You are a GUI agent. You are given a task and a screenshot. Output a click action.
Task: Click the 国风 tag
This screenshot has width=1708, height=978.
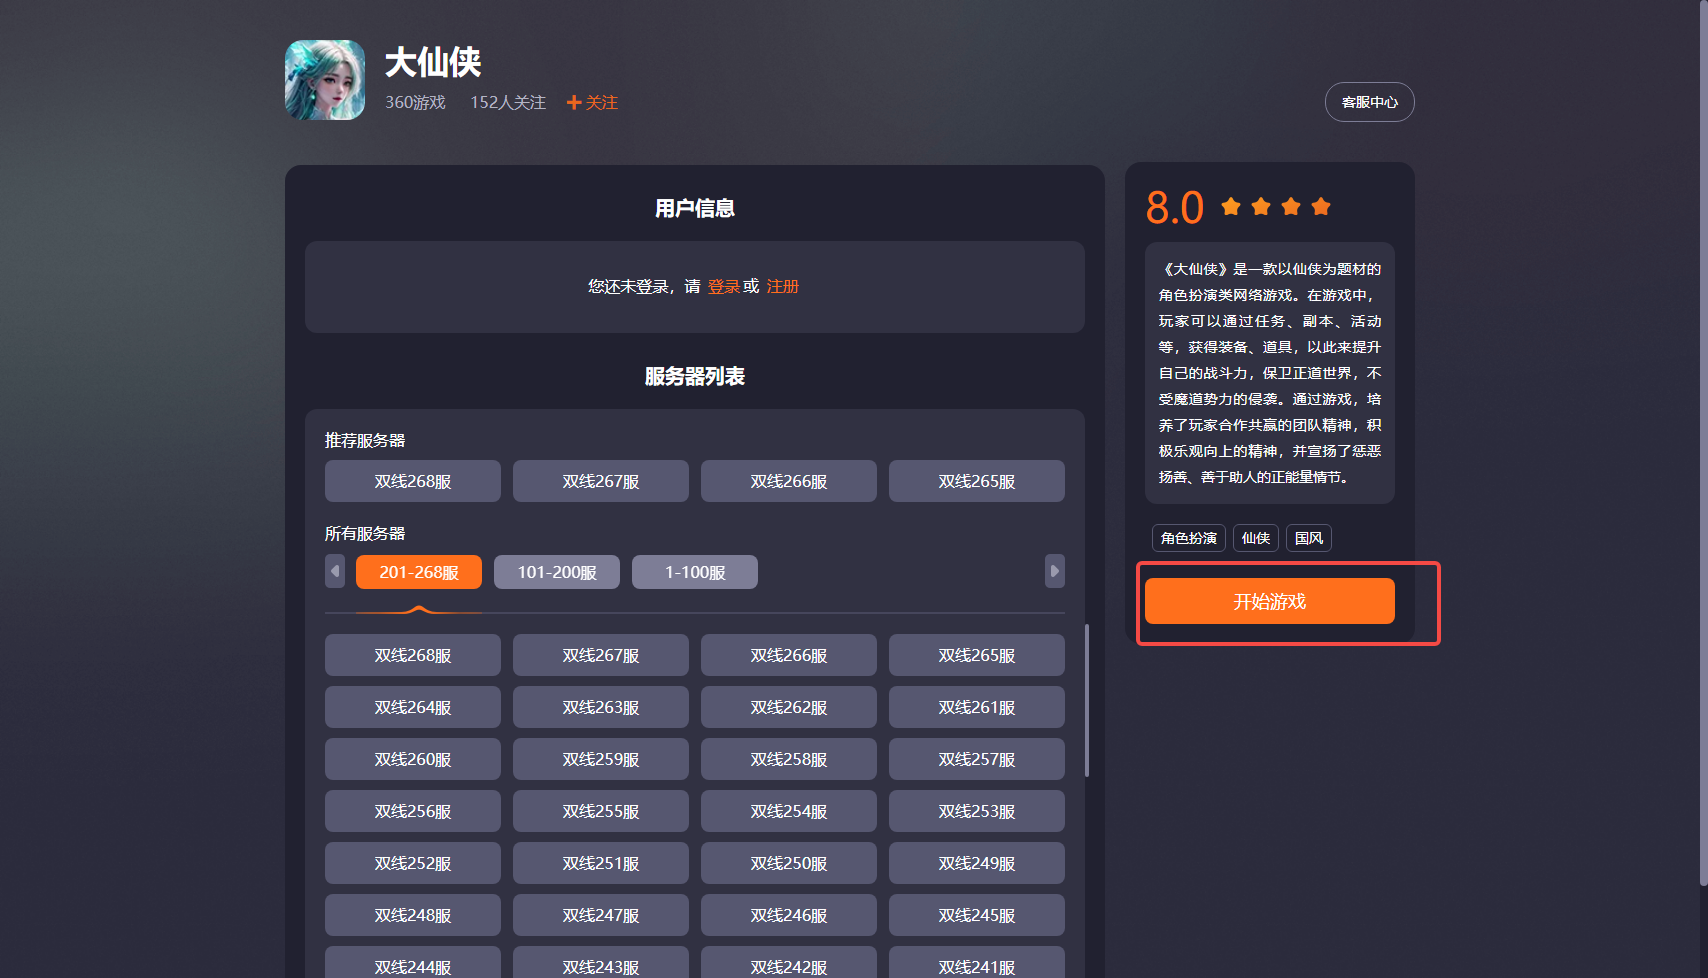pyautogui.click(x=1308, y=538)
